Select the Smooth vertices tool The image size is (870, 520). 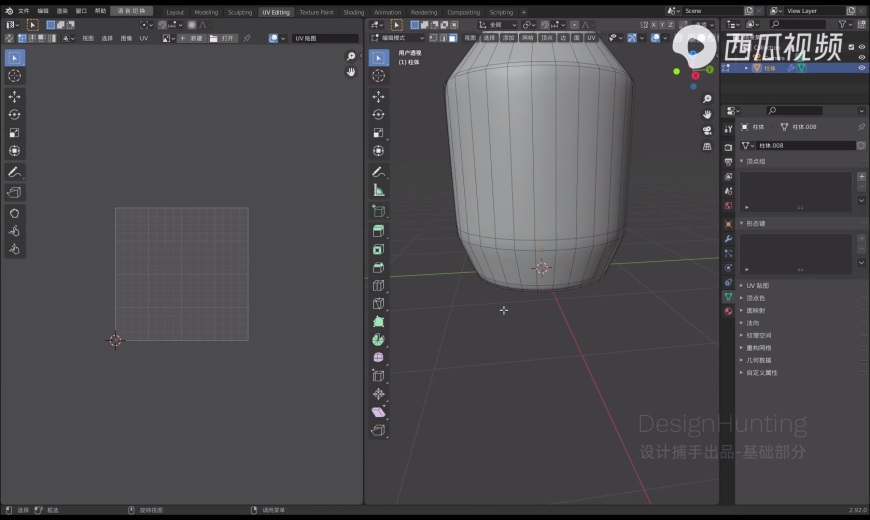pos(378,357)
